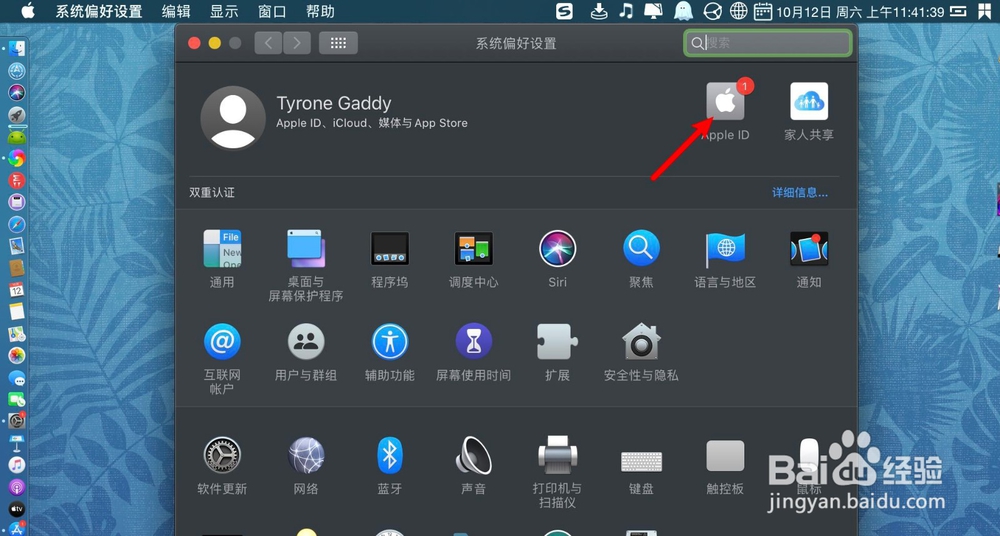Go back with the left arrow button
Viewport: 1000px width, 536px height.
[x=268, y=43]
